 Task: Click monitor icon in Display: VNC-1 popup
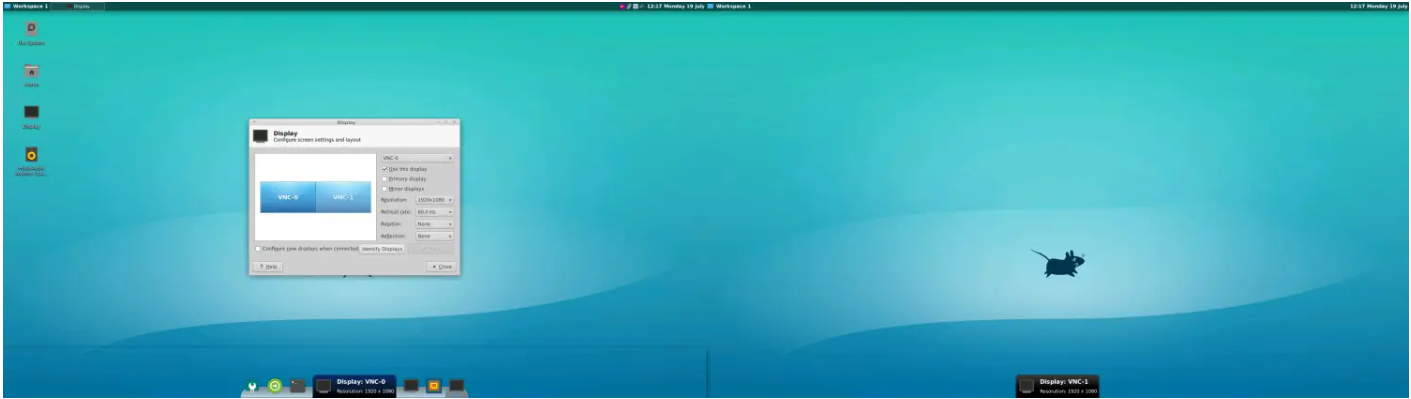pos(1027,386)
